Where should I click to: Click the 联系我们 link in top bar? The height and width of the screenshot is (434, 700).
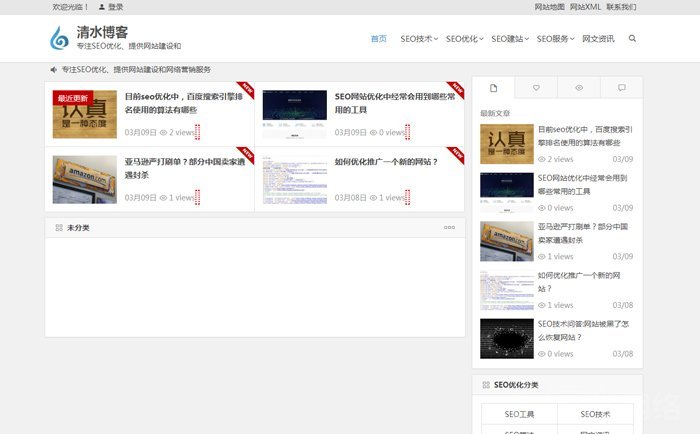(621, 7)
